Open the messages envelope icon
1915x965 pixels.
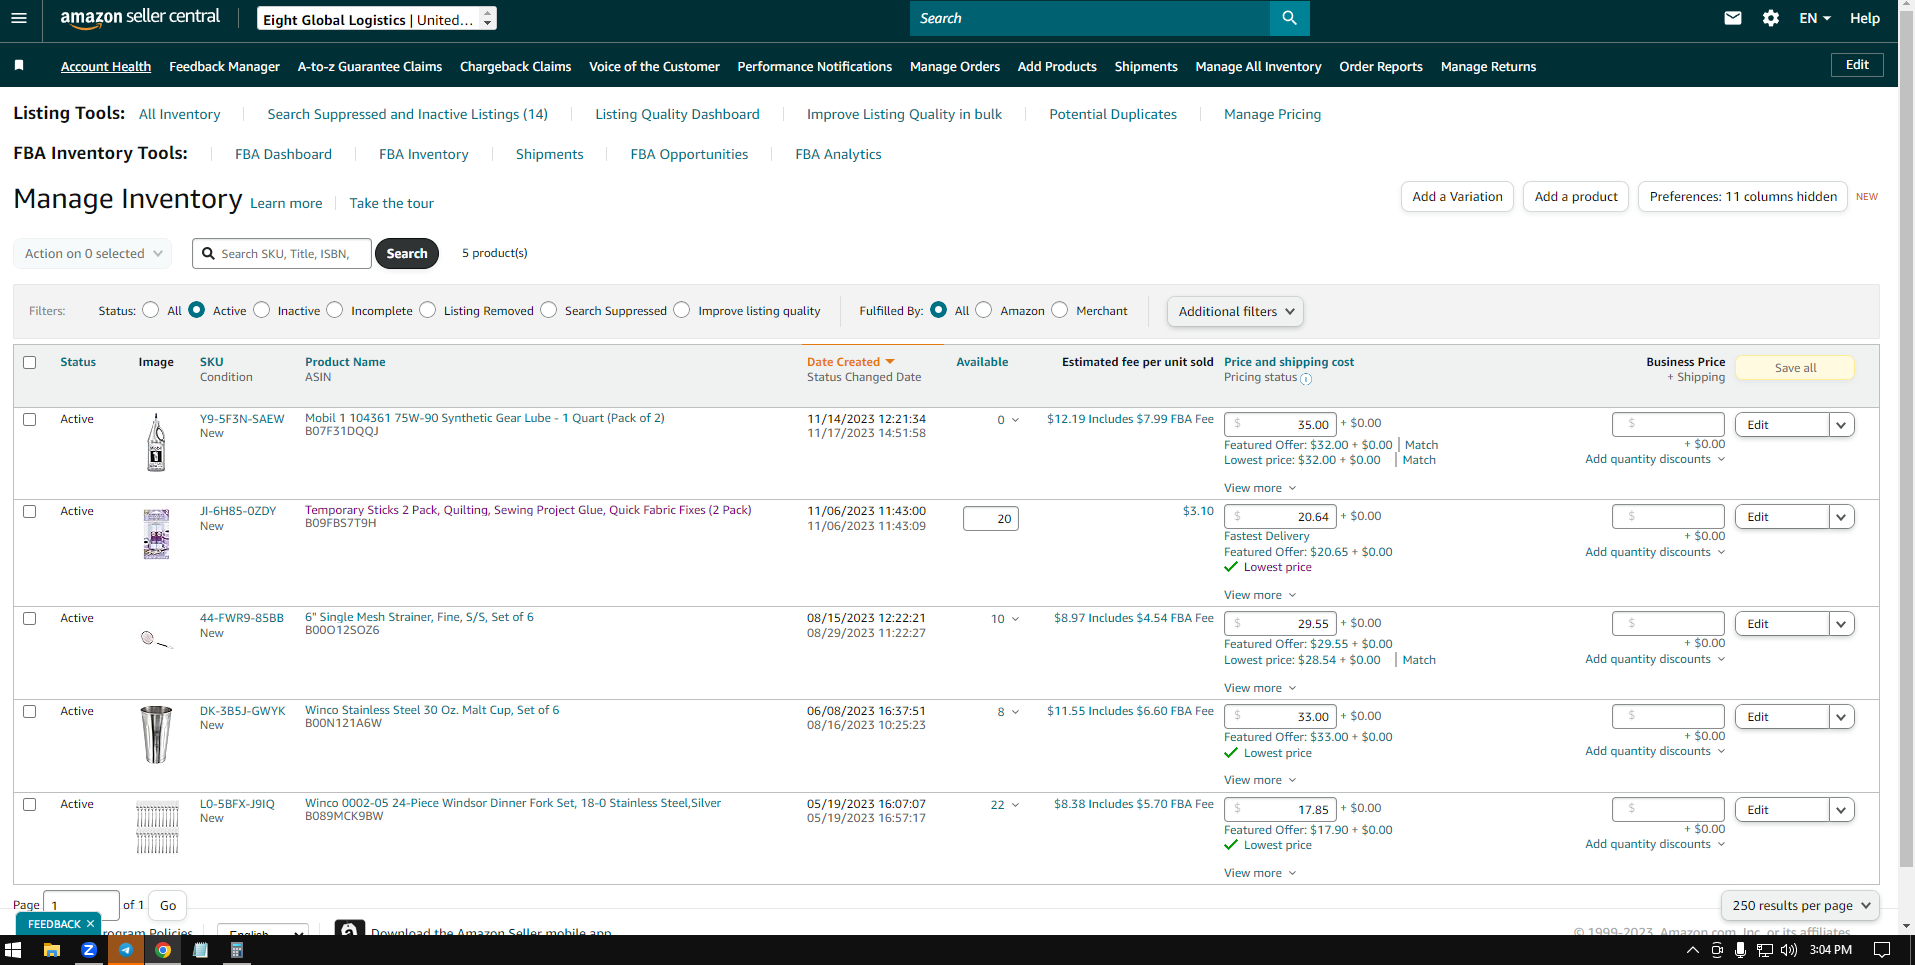1733,18
